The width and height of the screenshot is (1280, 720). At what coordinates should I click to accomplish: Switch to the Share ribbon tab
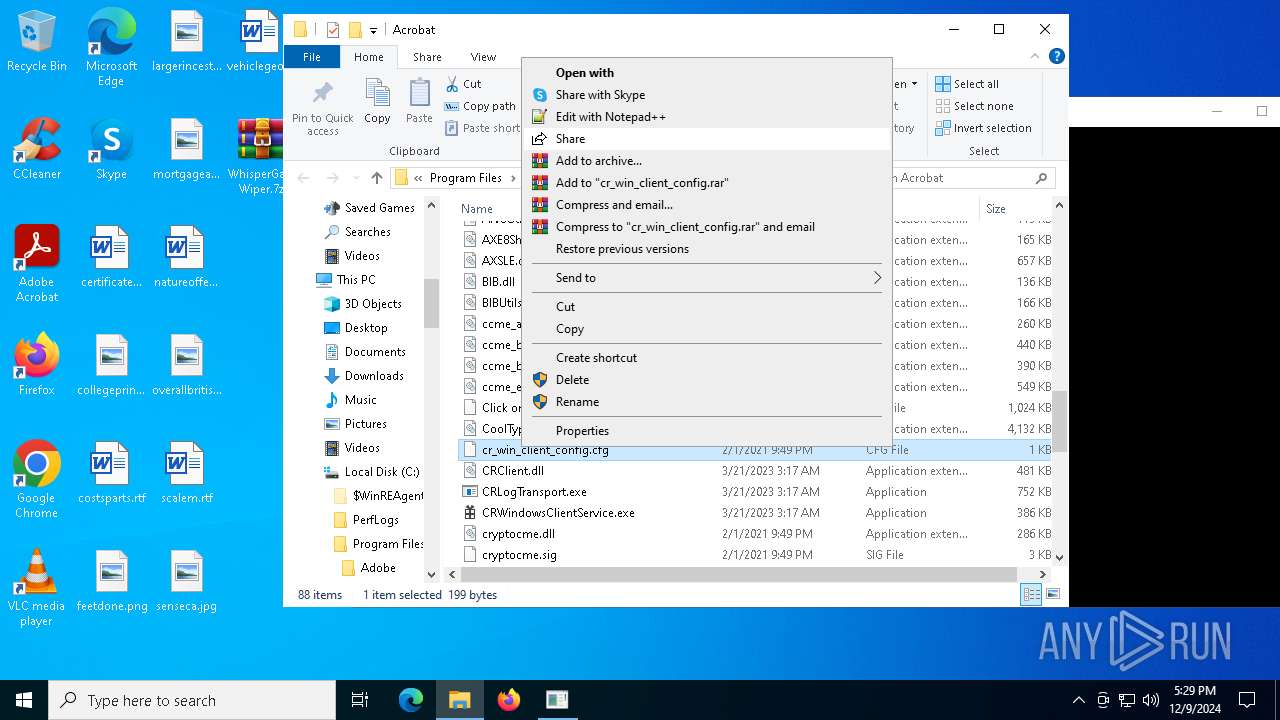pyautogui.click(x=427, y=57)
